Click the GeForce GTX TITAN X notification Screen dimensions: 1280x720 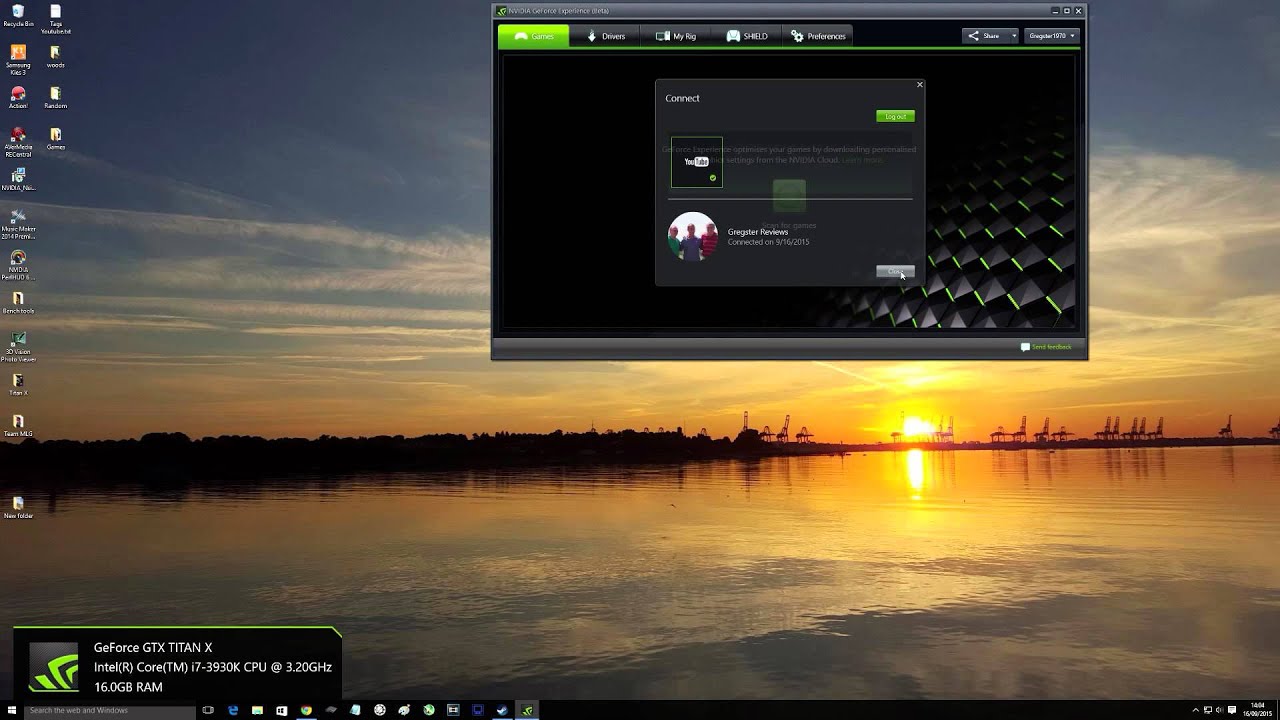[177, 665]
